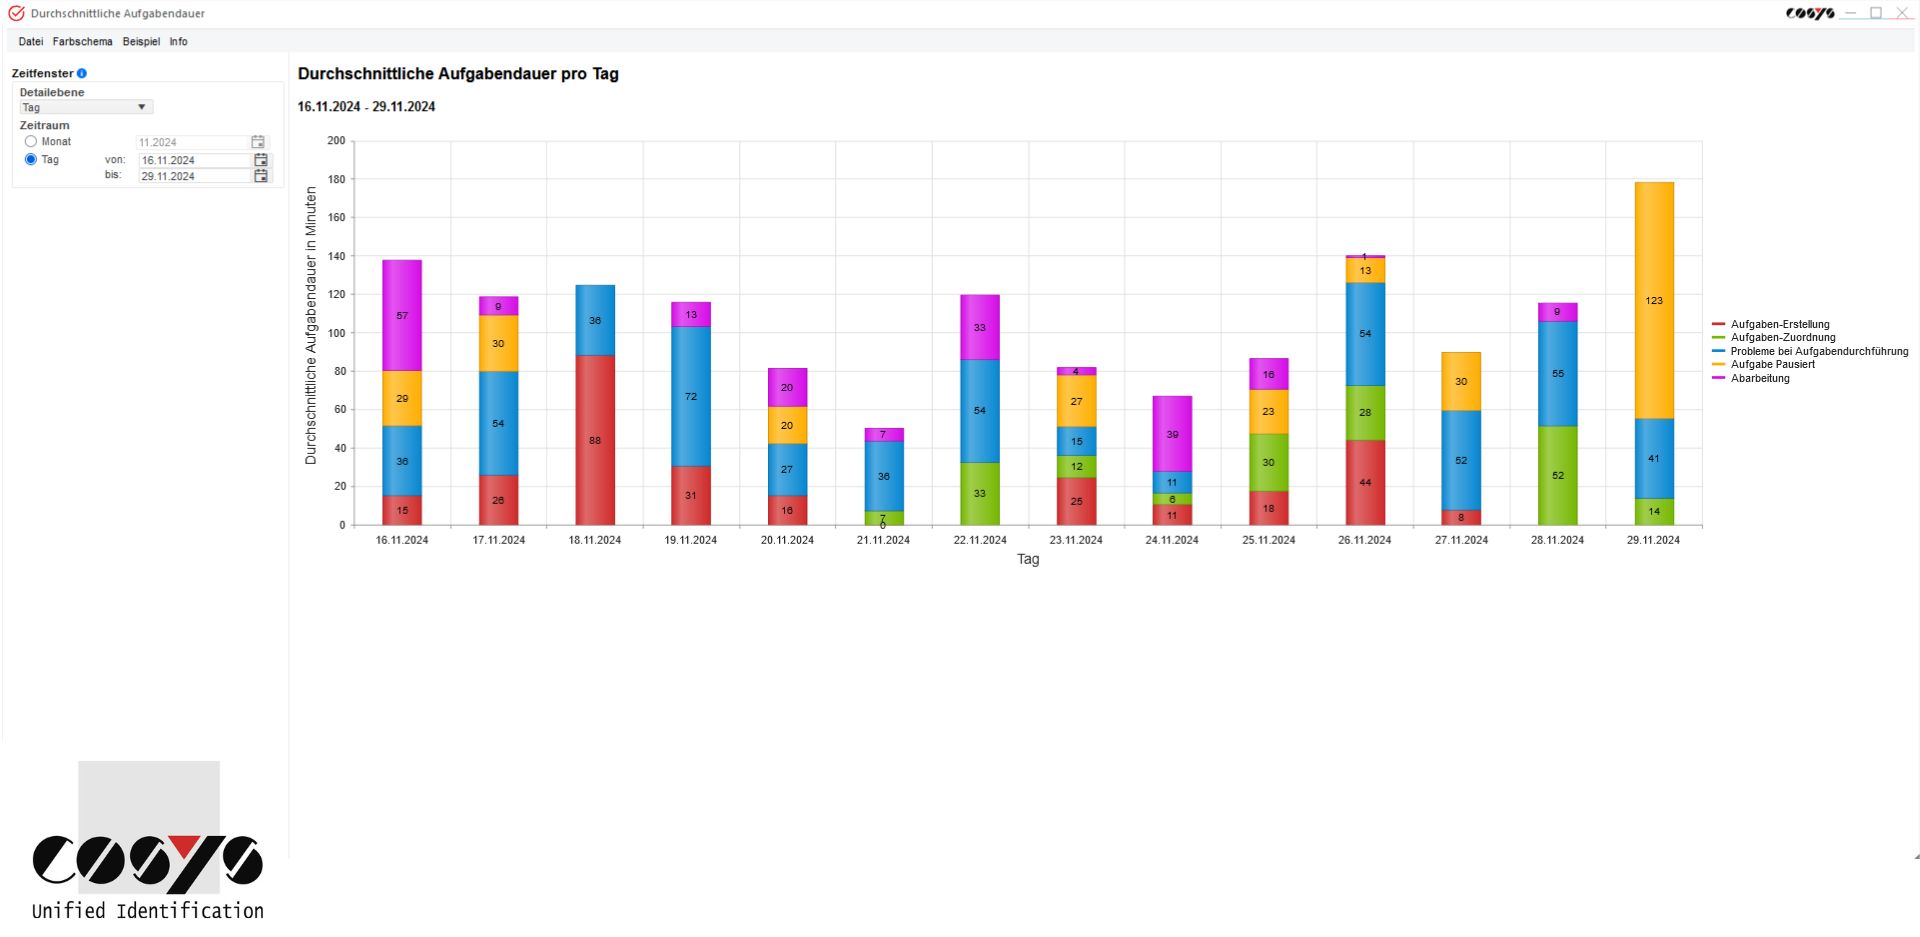Click the green Aufgaben-Zuordnung legend swatch
The image size is (1920, 937).
pos(1718,338)
